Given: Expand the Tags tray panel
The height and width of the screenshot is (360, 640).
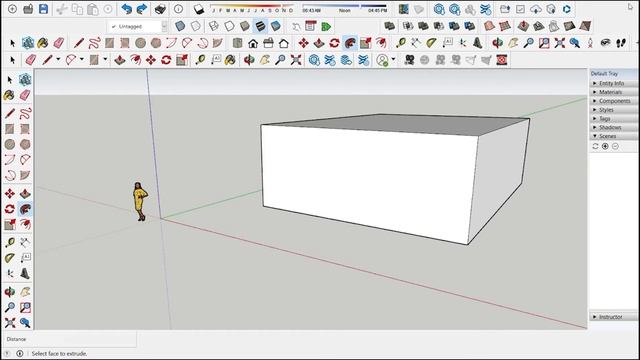Looking at the screenshot, I should click(x=614, y=118).
